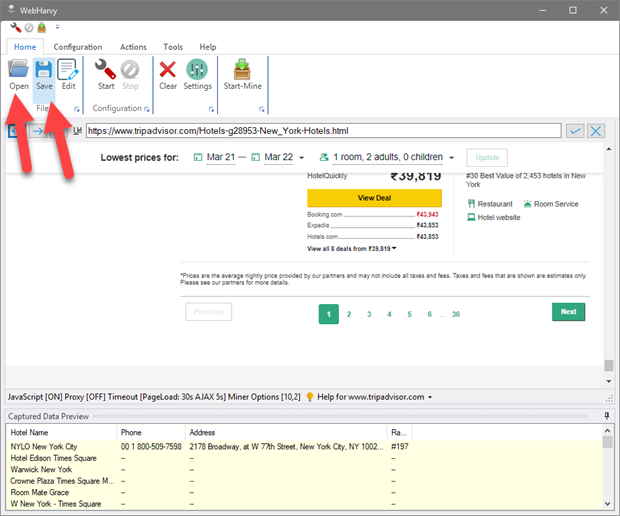
Task: Click the blue X button beside URL bar
Action: 597,131
